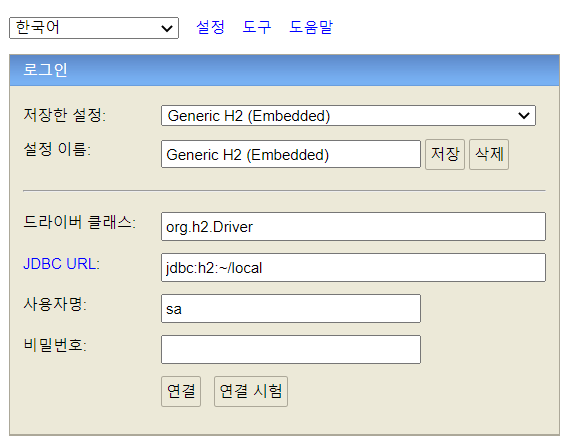This screenshot has width=581, height=448.
Task: Click the 사용자명: label
Action: (x=55, y=304)
